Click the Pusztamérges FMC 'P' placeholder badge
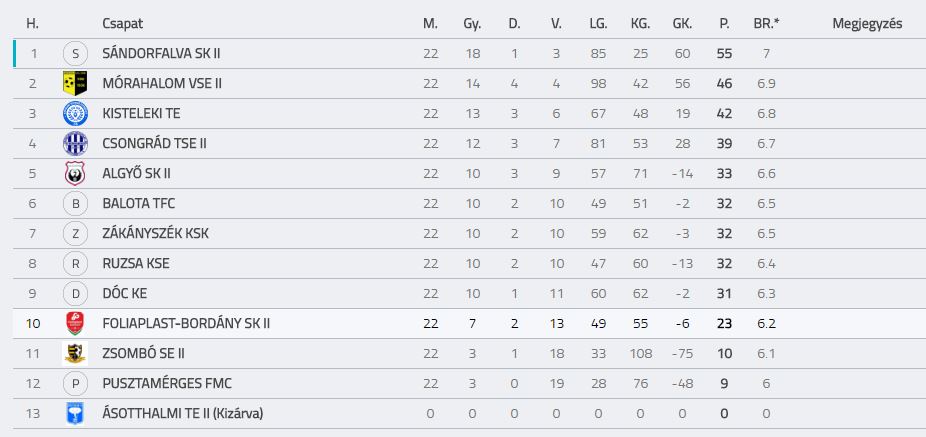 coord(75,384)
